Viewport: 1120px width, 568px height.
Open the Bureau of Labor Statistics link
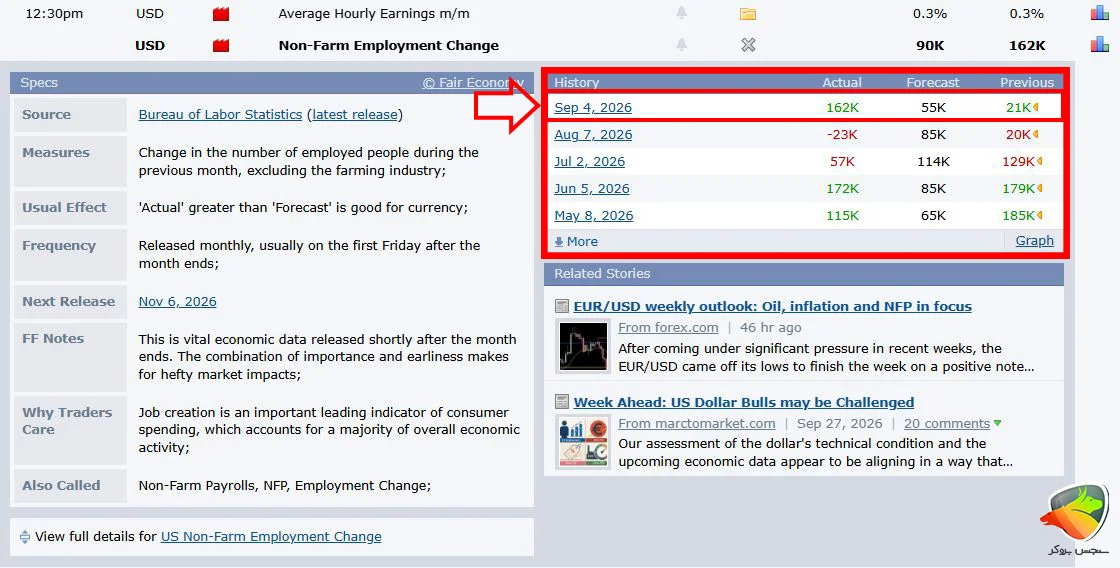click(220, 114)
